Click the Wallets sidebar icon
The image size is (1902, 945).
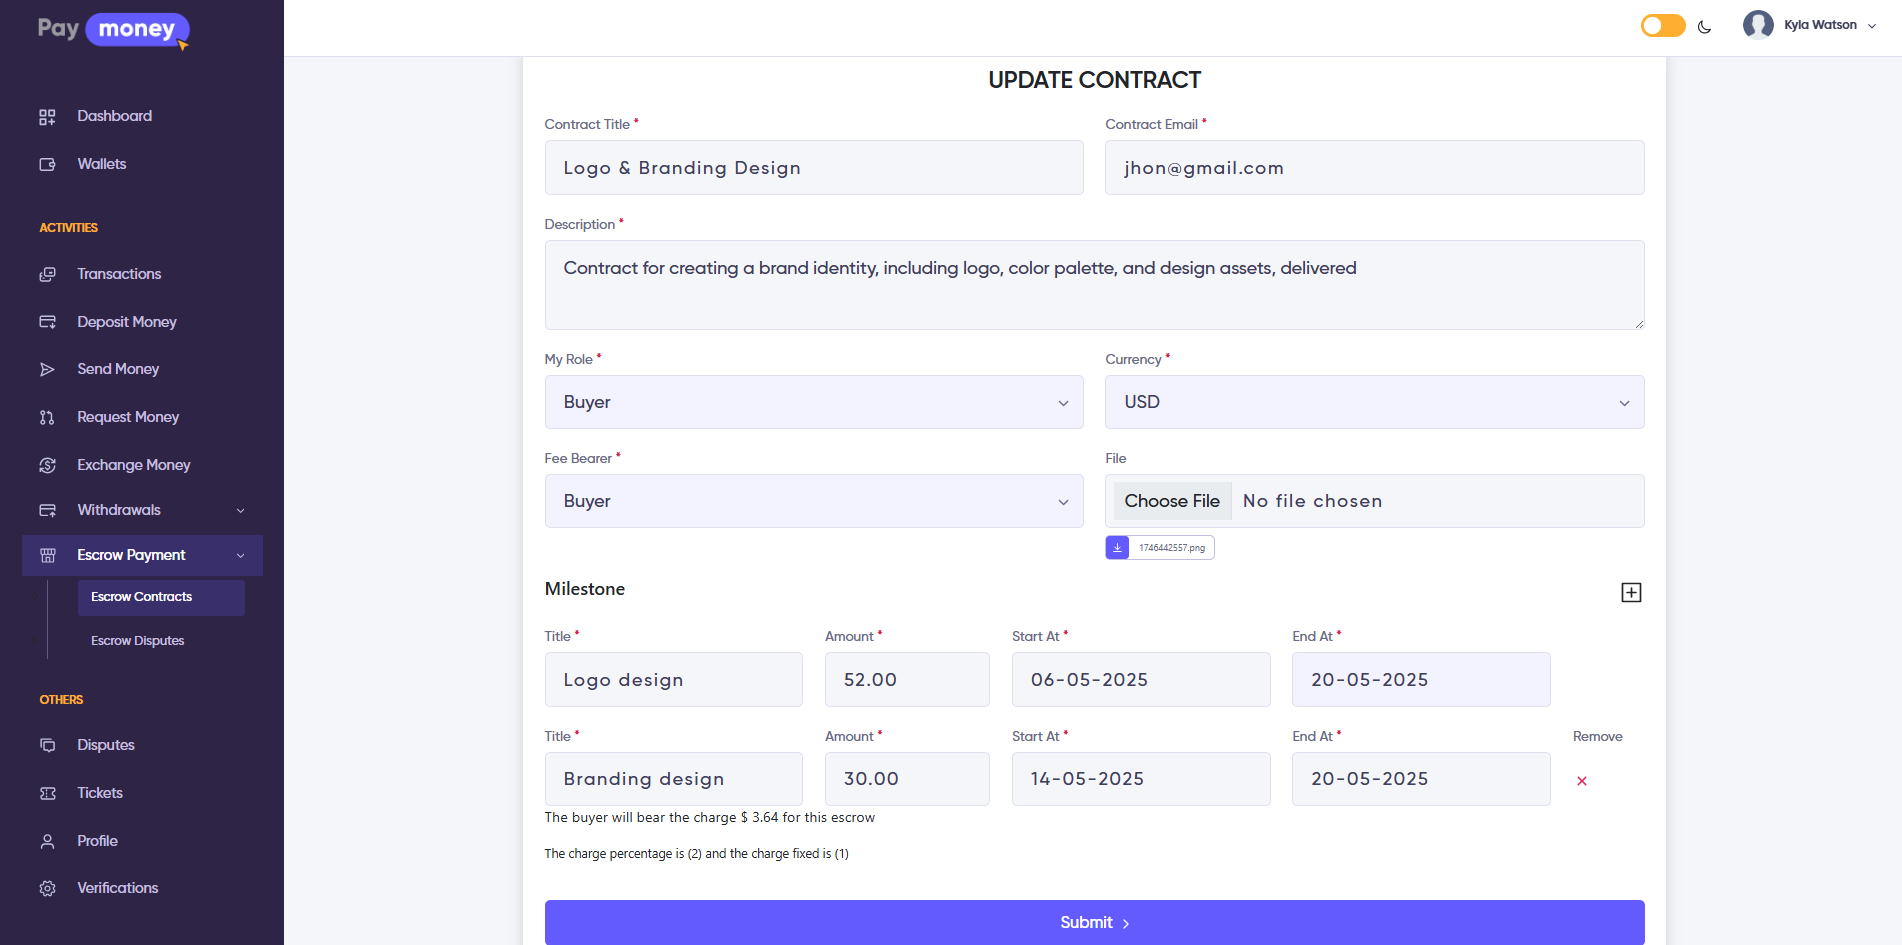pos(47,165)
